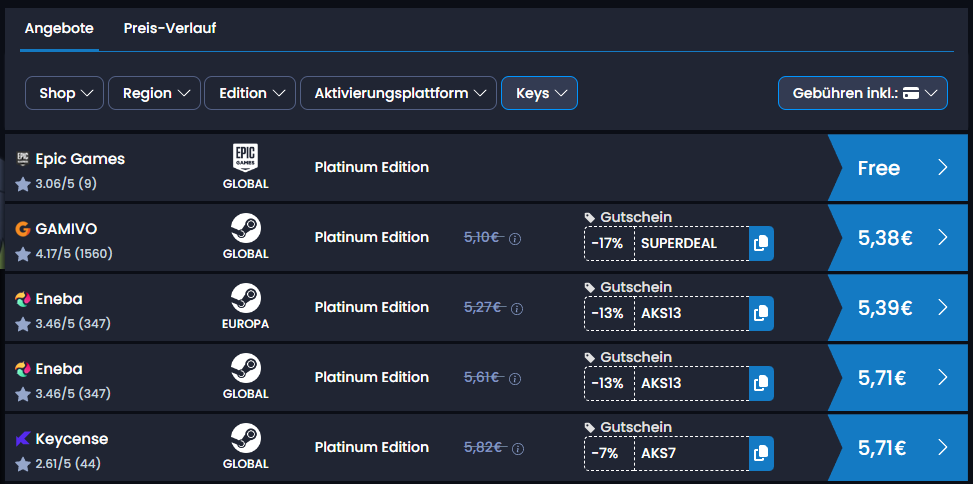
Task: Open the Keys filter dropdown
Action: [x=539, y=93]
